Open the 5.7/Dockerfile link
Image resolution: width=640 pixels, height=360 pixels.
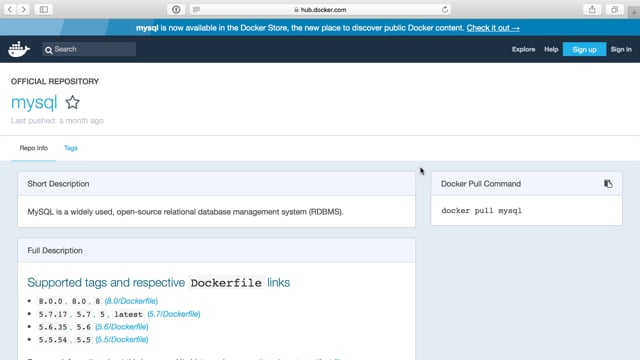point(174,314)
